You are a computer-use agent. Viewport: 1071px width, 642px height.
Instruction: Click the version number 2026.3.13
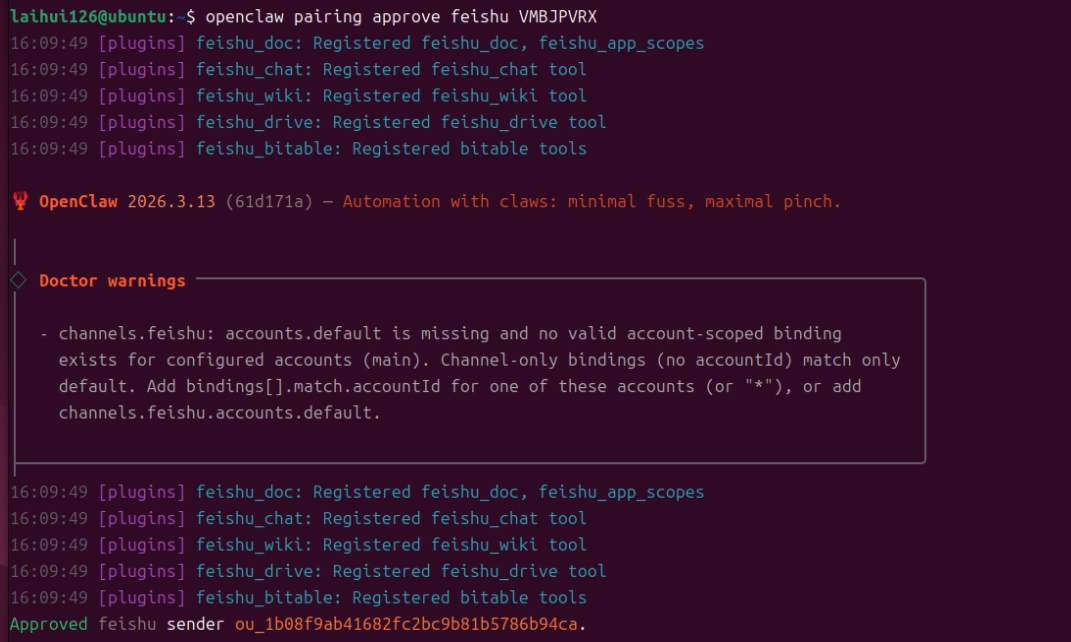tap(171, 202)
